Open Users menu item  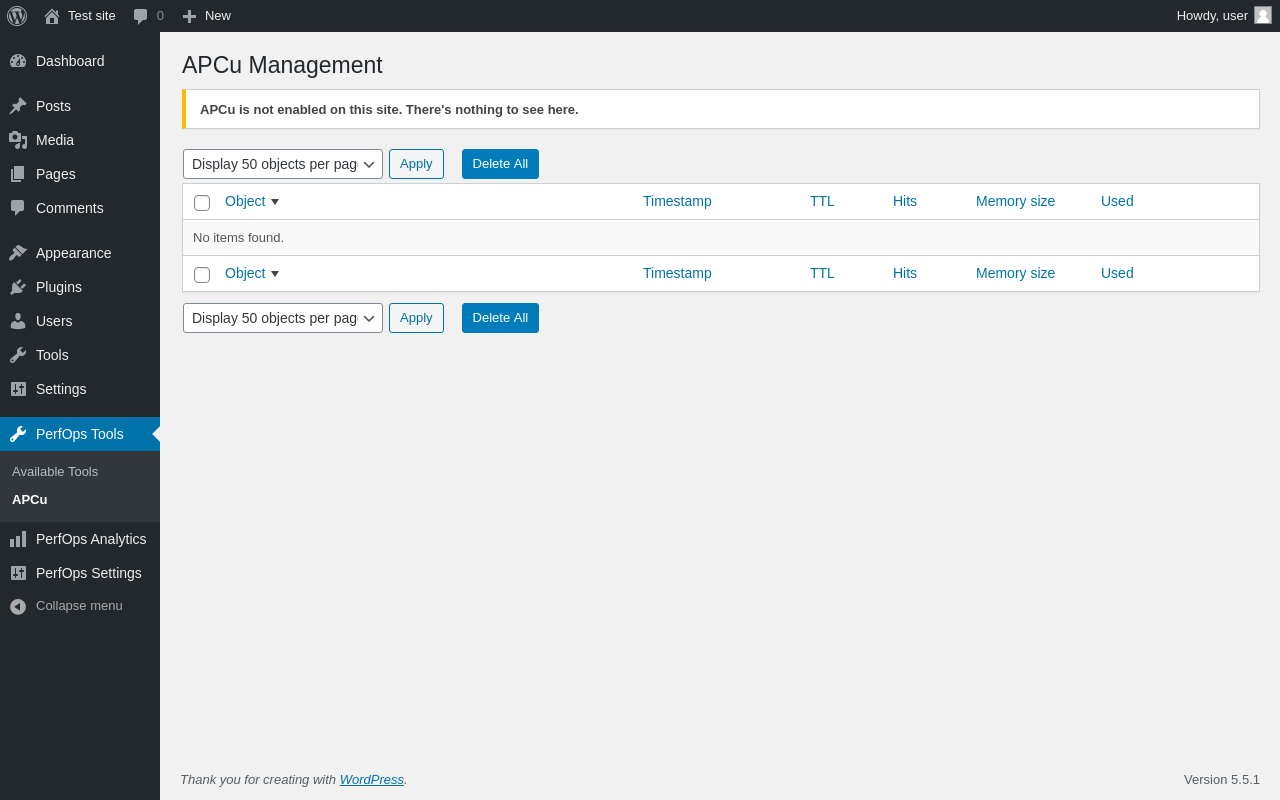click(x=80, y=321)
